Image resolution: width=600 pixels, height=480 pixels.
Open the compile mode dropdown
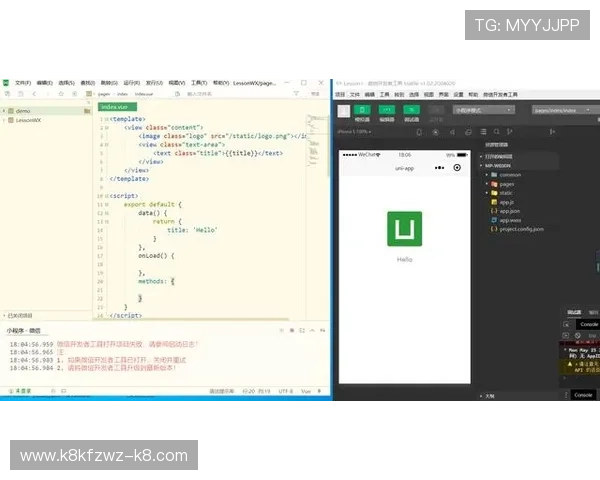483,109
